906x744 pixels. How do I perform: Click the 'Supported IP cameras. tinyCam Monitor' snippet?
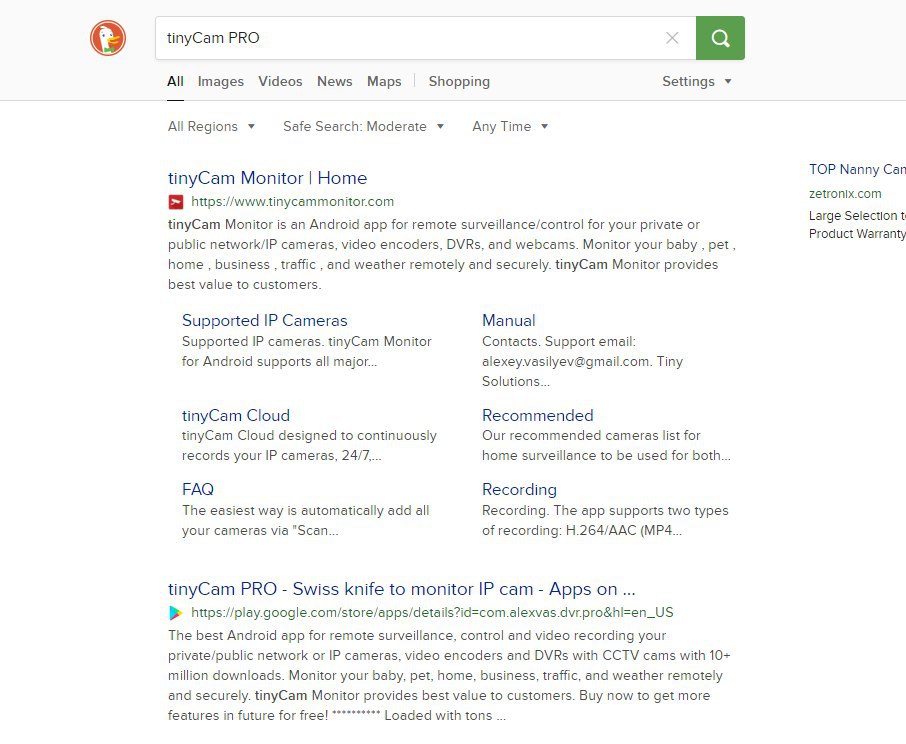coord(307,352)
